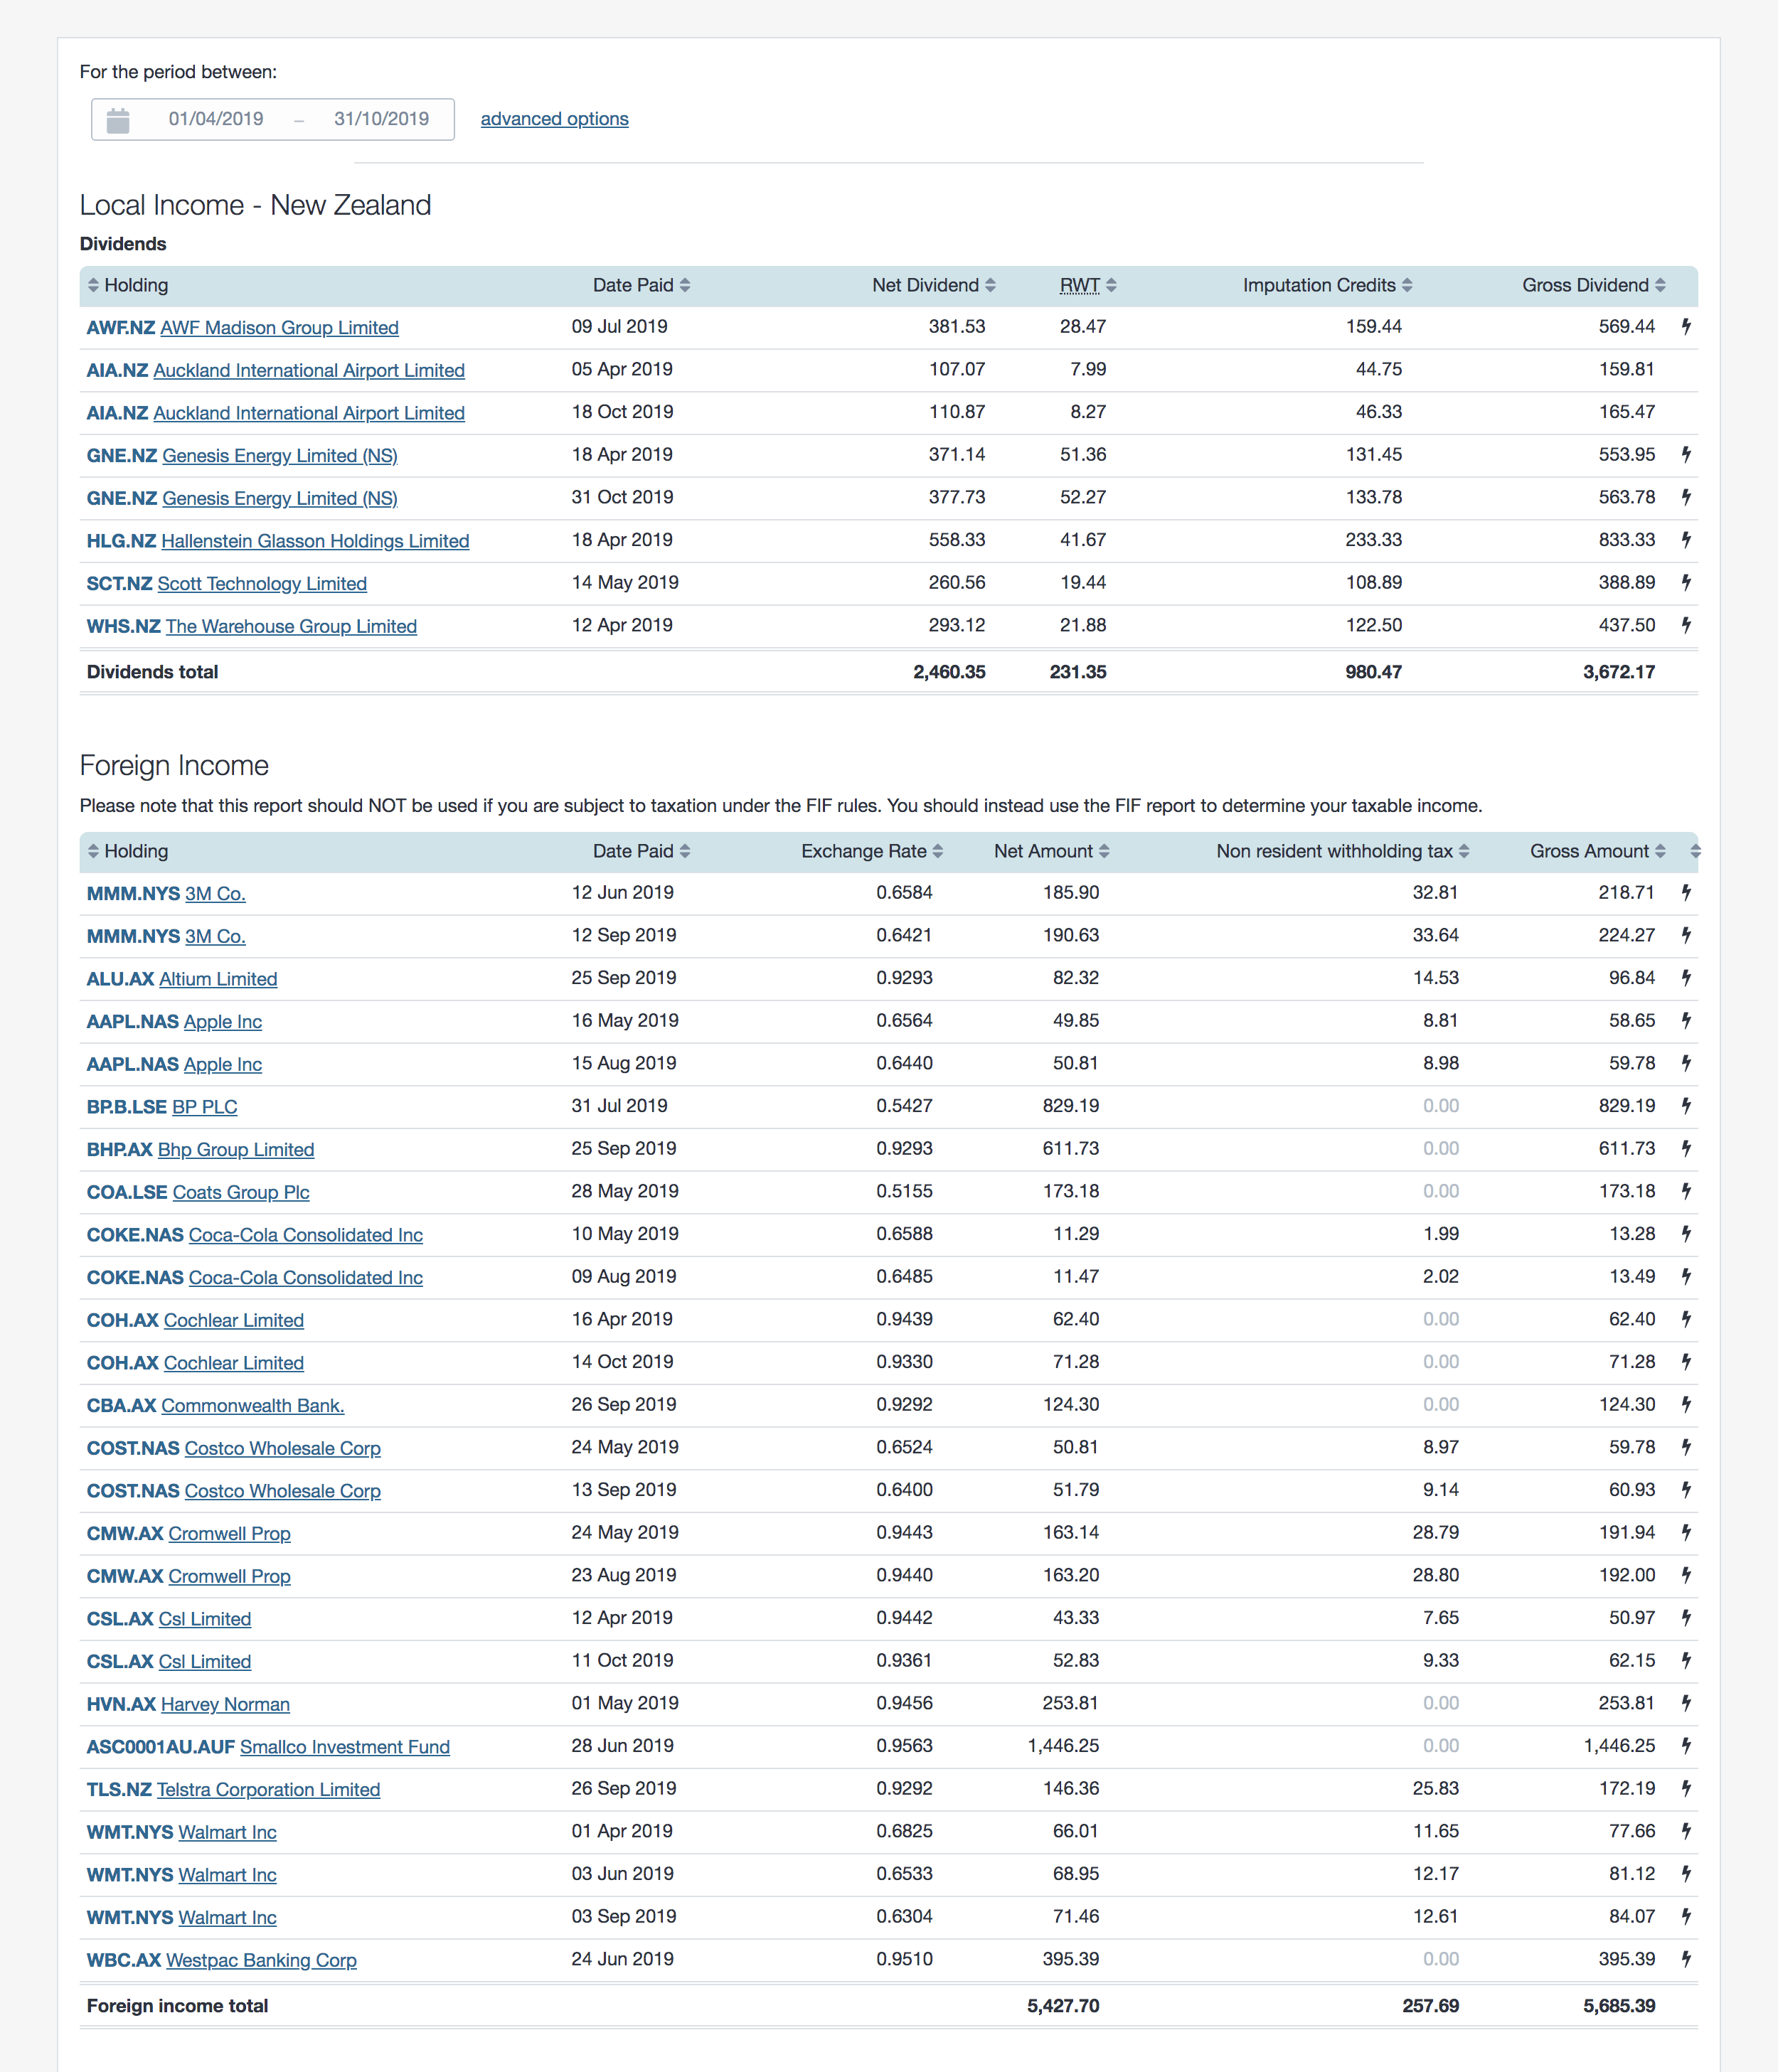
Task: Click lightning icon for 3M Co. 12 Jun row
Action: pos(1686,893)
